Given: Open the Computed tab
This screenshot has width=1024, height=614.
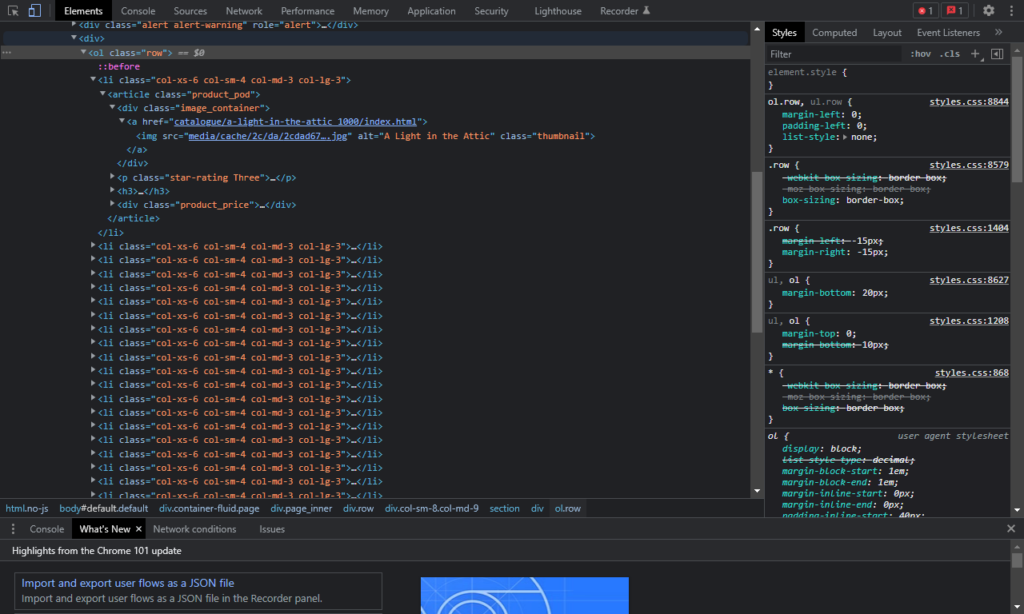Looking at the screenshot, I should click(x=834, y=33).
